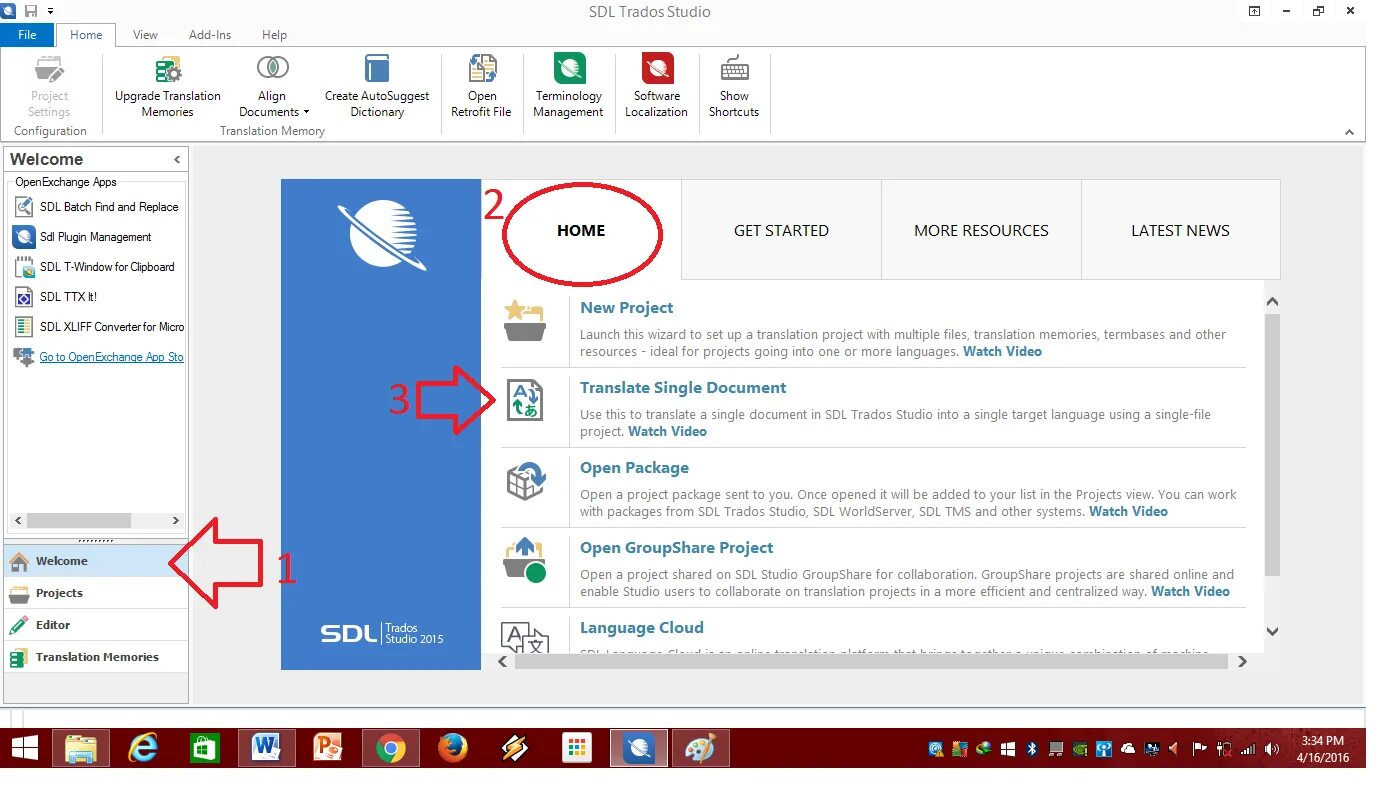Click OpenExchange Apps list scroll left arrow
Viewport: 1380px width, 794px height.
click(x=18, y=520)
